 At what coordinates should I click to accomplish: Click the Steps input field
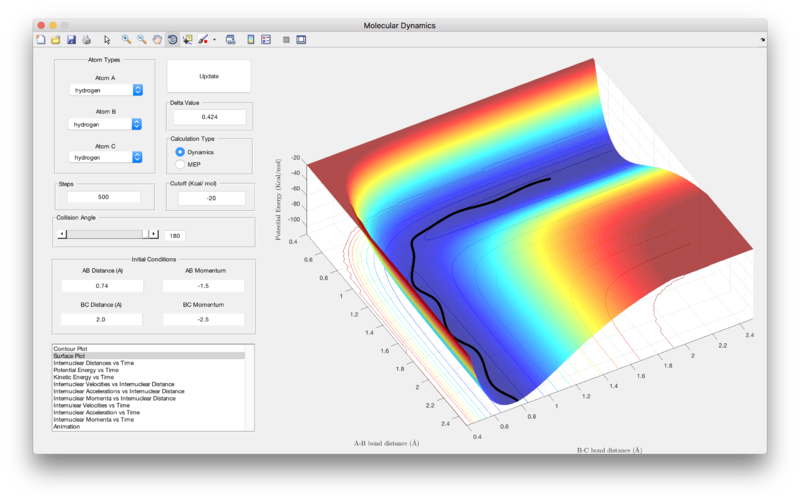pyautogui.click(x=104, y=197)
